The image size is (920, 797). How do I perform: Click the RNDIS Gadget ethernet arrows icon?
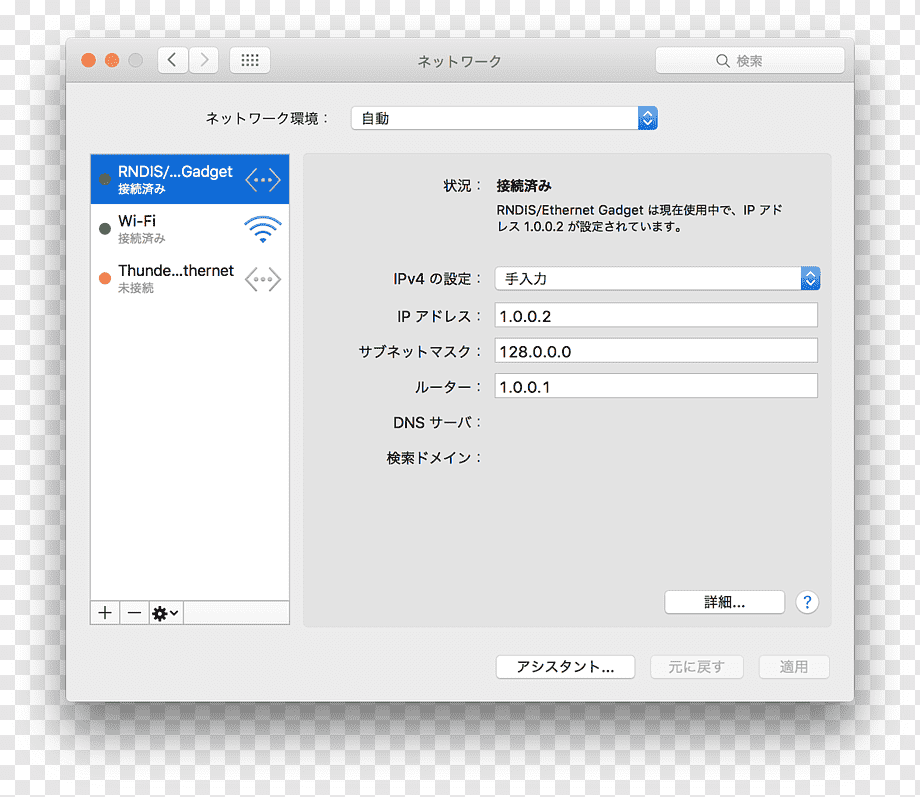[263, 180]
